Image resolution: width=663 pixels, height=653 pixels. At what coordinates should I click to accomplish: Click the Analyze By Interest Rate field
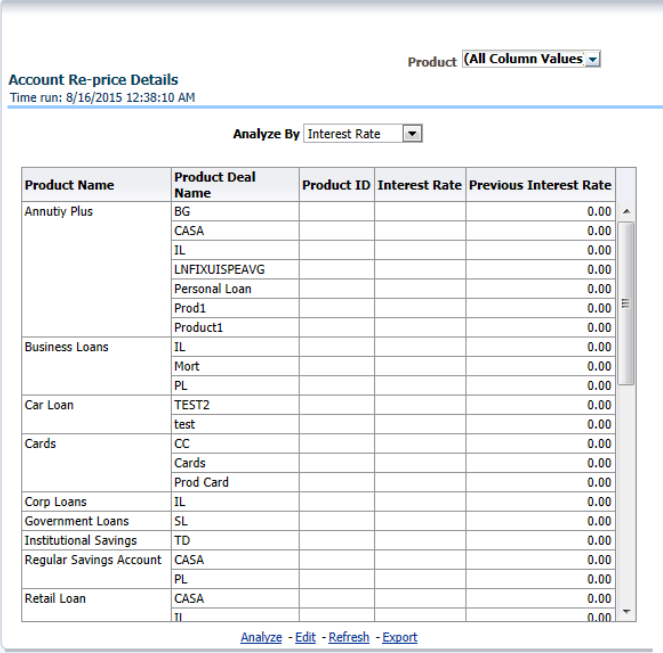point(363,134)
